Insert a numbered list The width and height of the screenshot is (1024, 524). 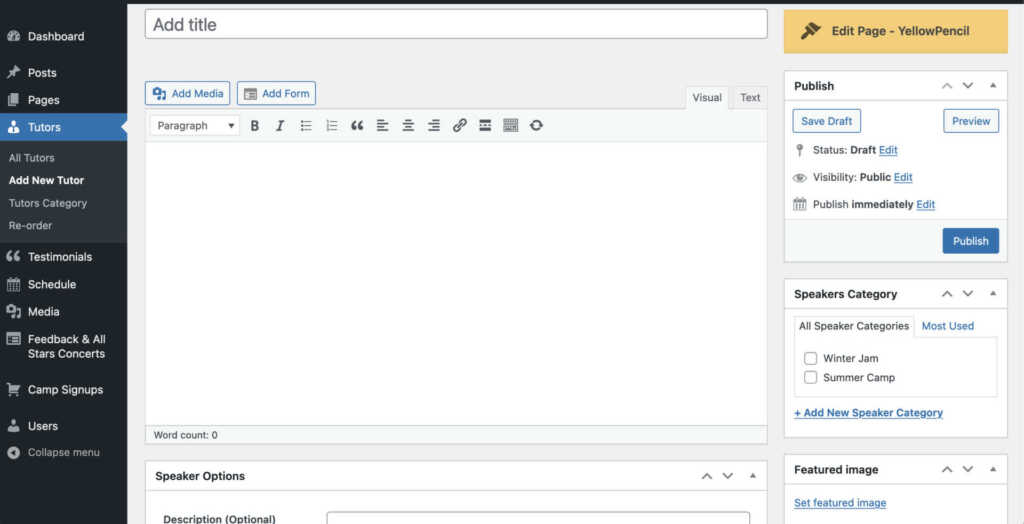(x=332, y=125)
